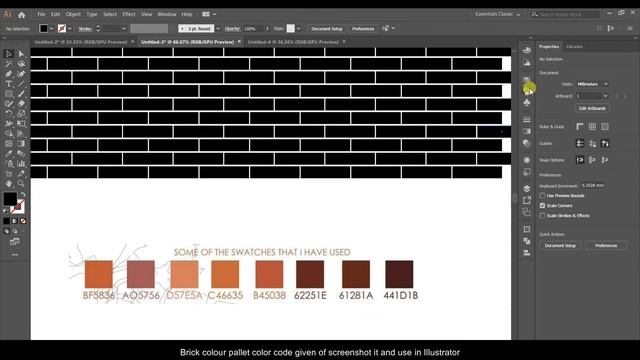
Task: Uncheck the Scale Corners checkbox
Action: tap(542, 205)
